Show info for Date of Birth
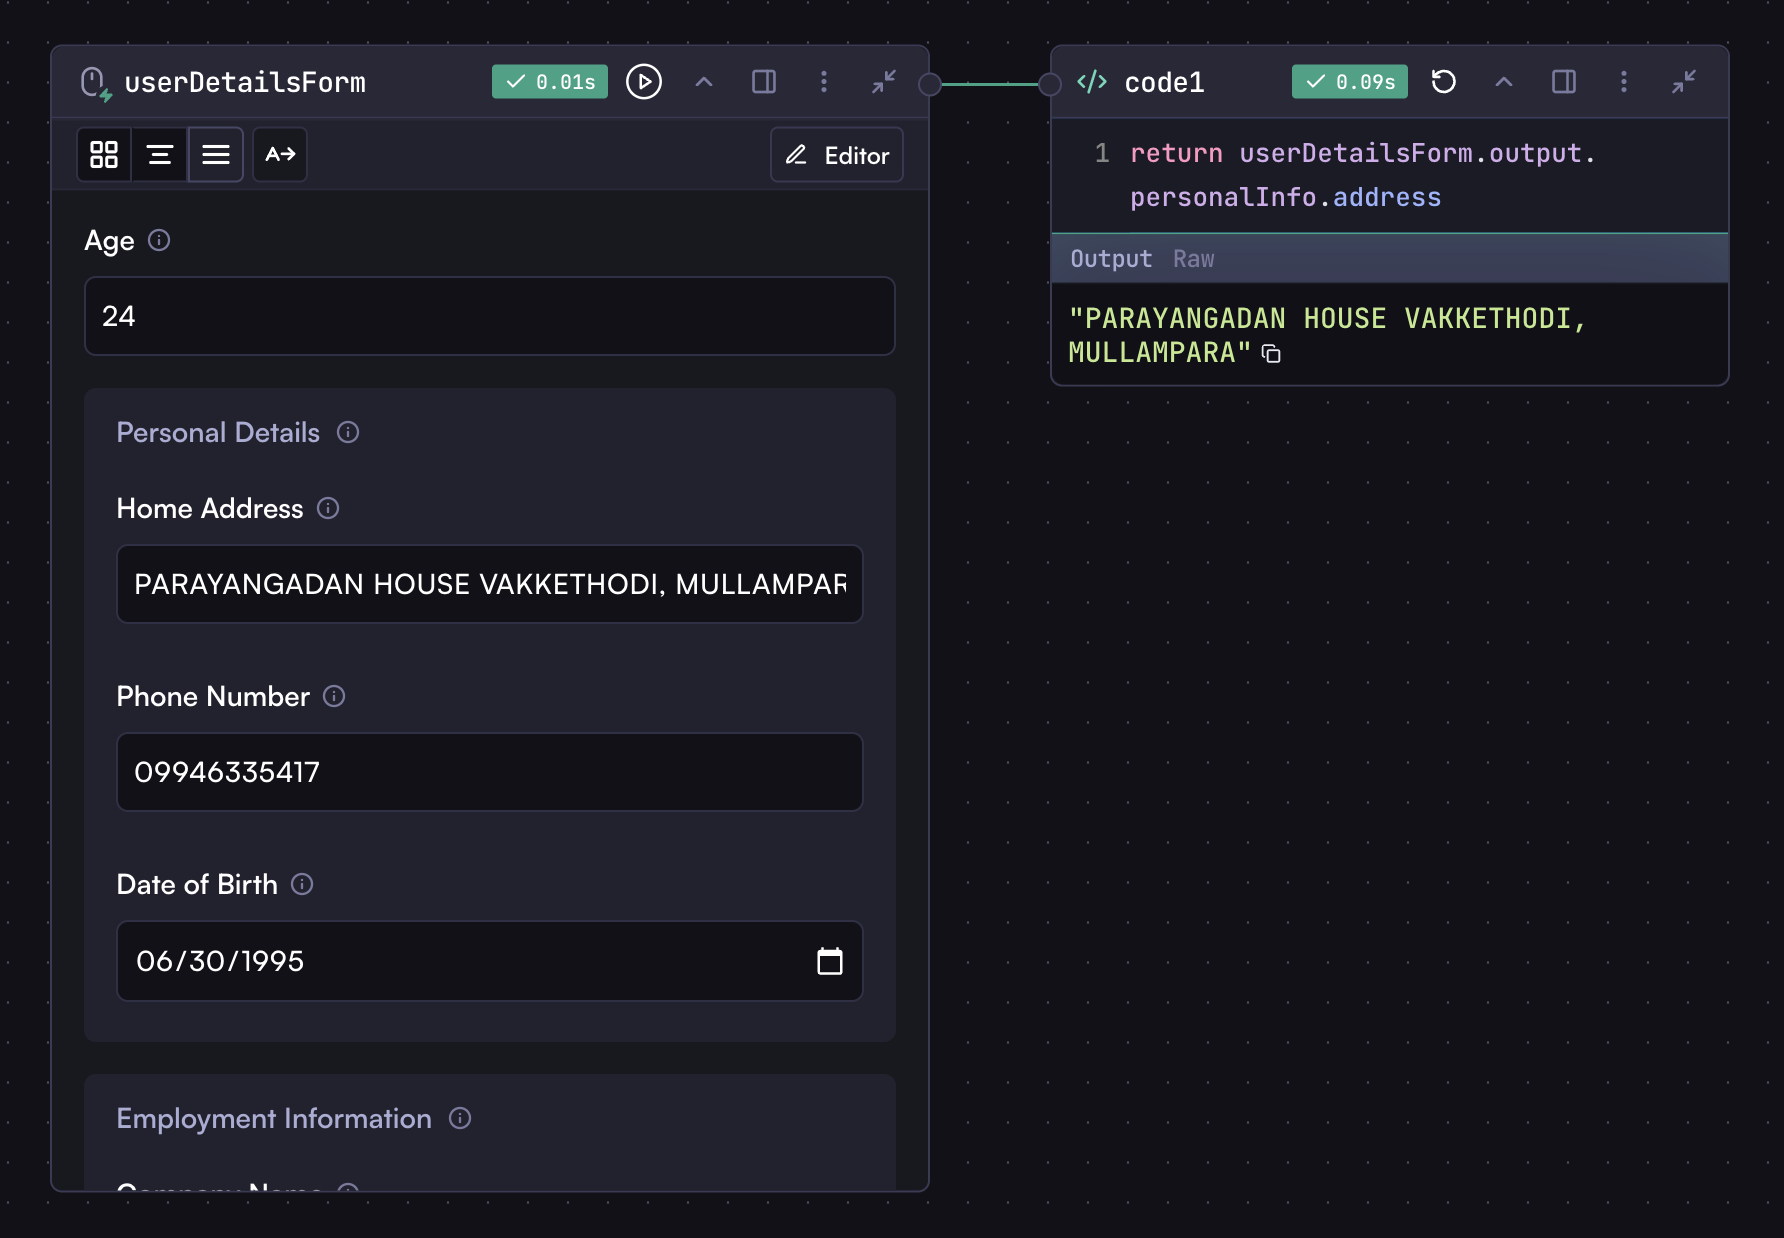The height and width of the screenshot is (1238, 1784). click(x=302, y=884)
